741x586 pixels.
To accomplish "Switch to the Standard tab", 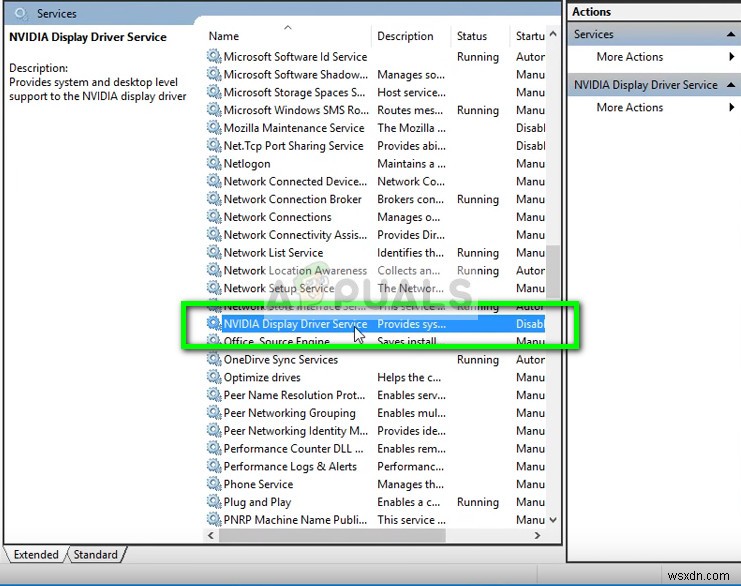I will [95, 554].
